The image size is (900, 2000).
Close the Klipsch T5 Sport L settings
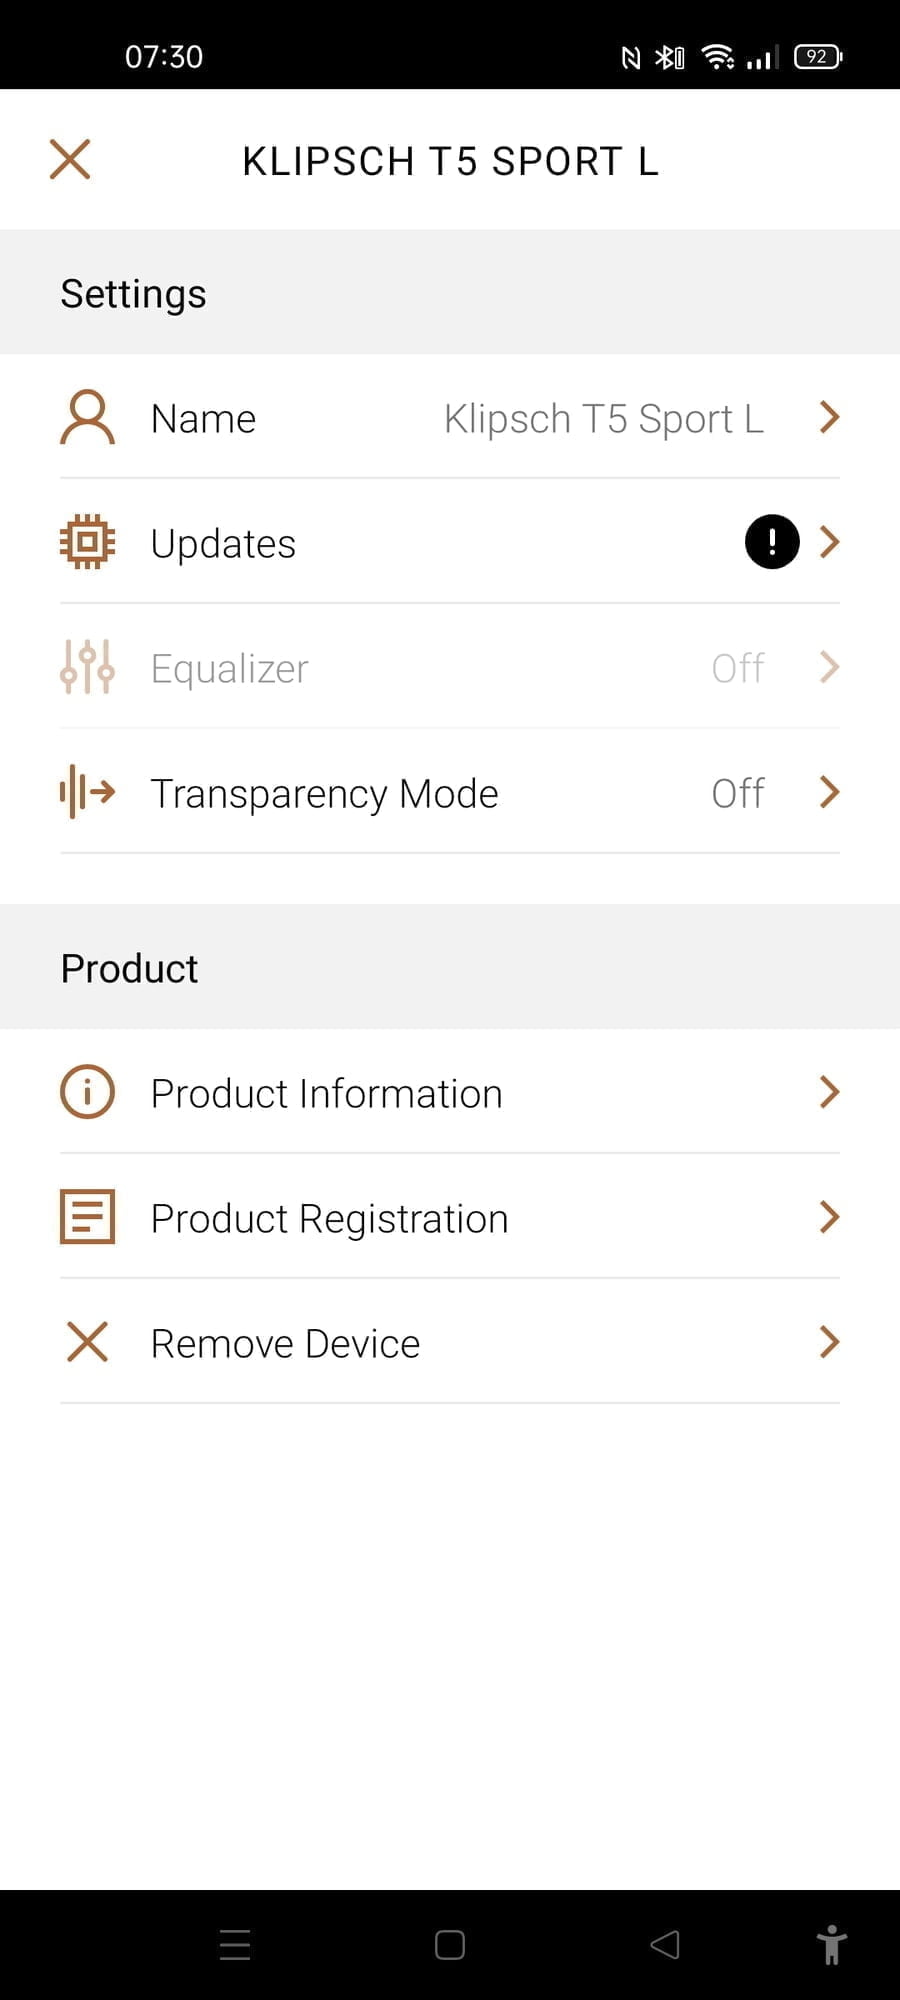tap(70, 160)
